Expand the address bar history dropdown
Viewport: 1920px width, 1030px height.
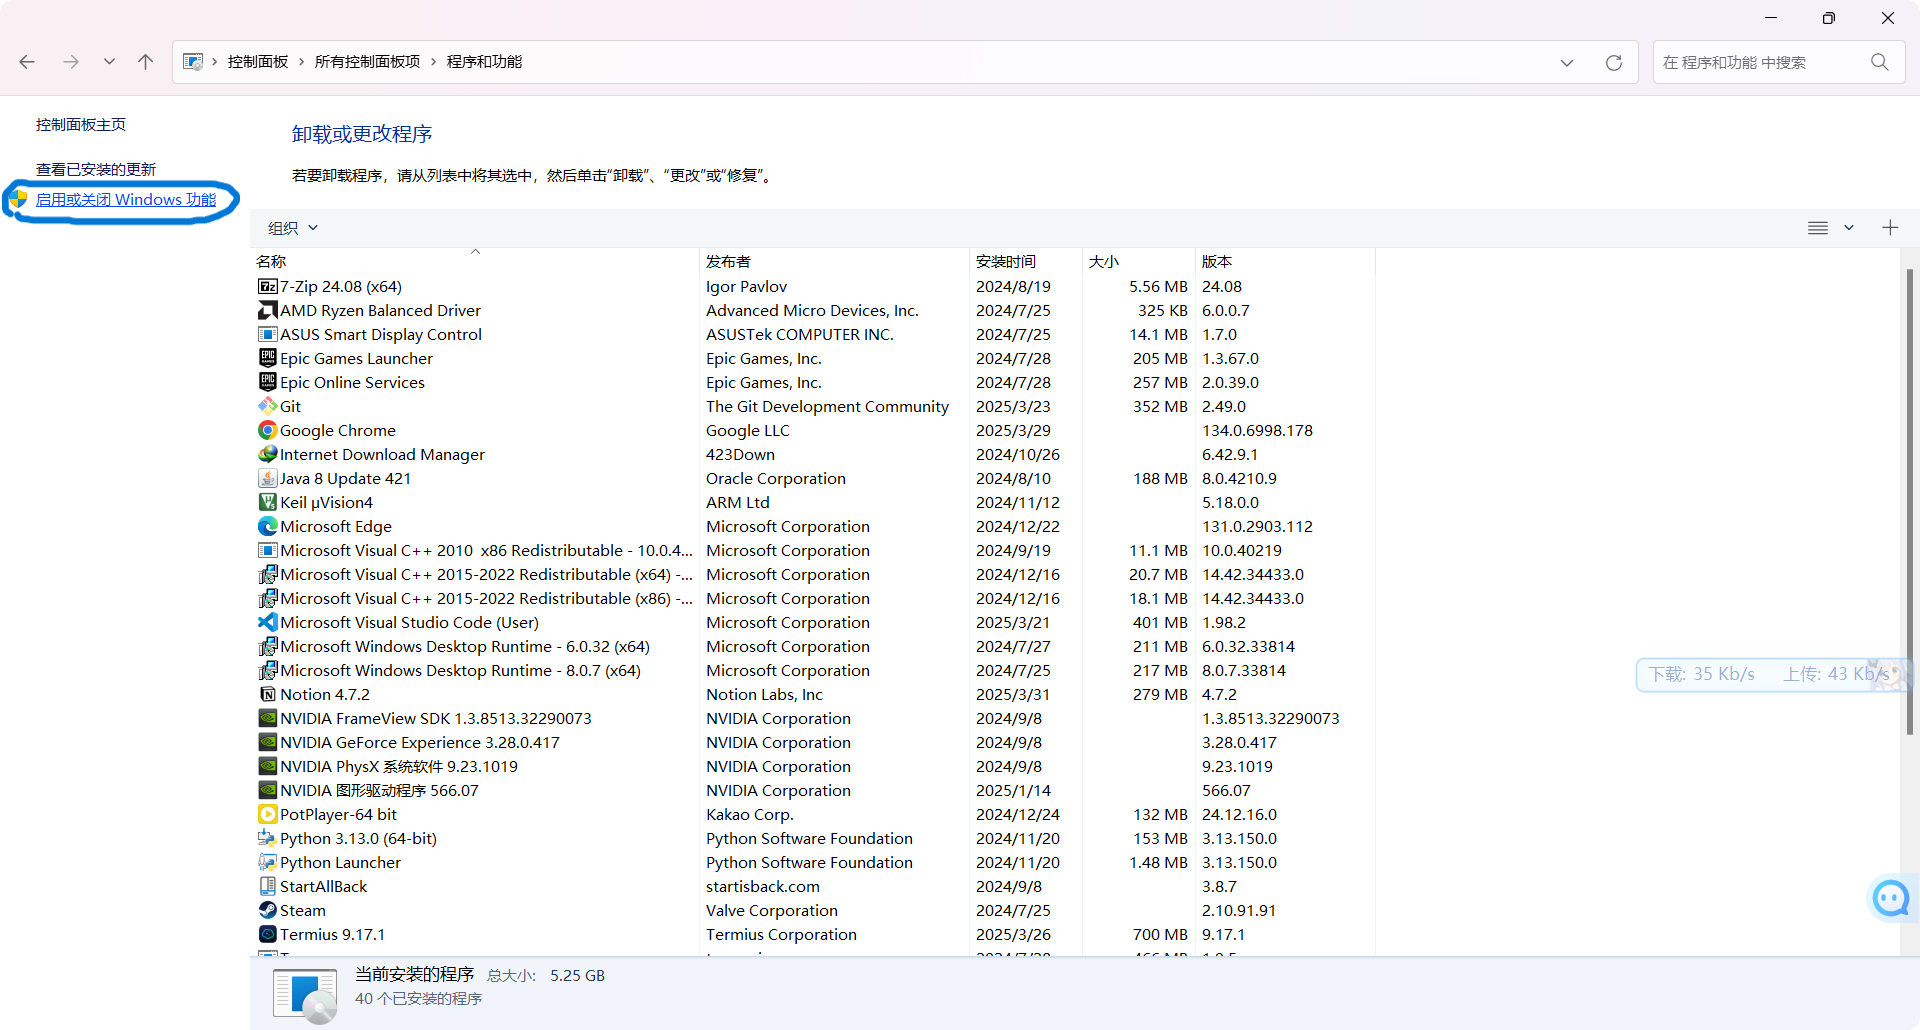click(x=1566, y=63)
